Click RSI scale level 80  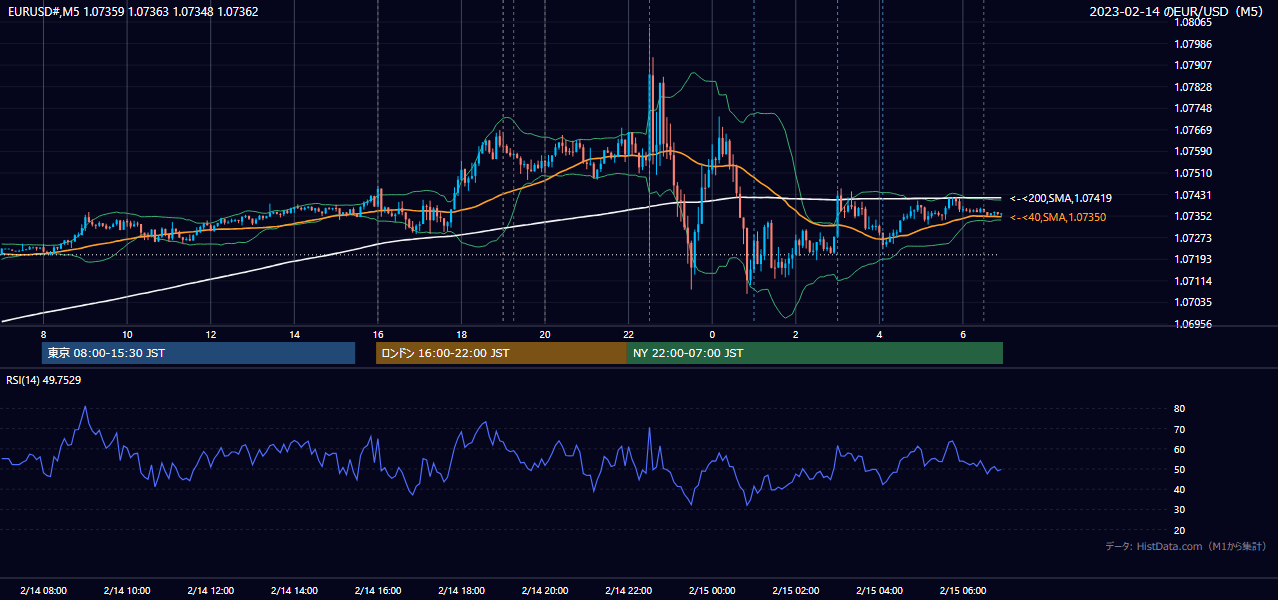click(1180, 409)
